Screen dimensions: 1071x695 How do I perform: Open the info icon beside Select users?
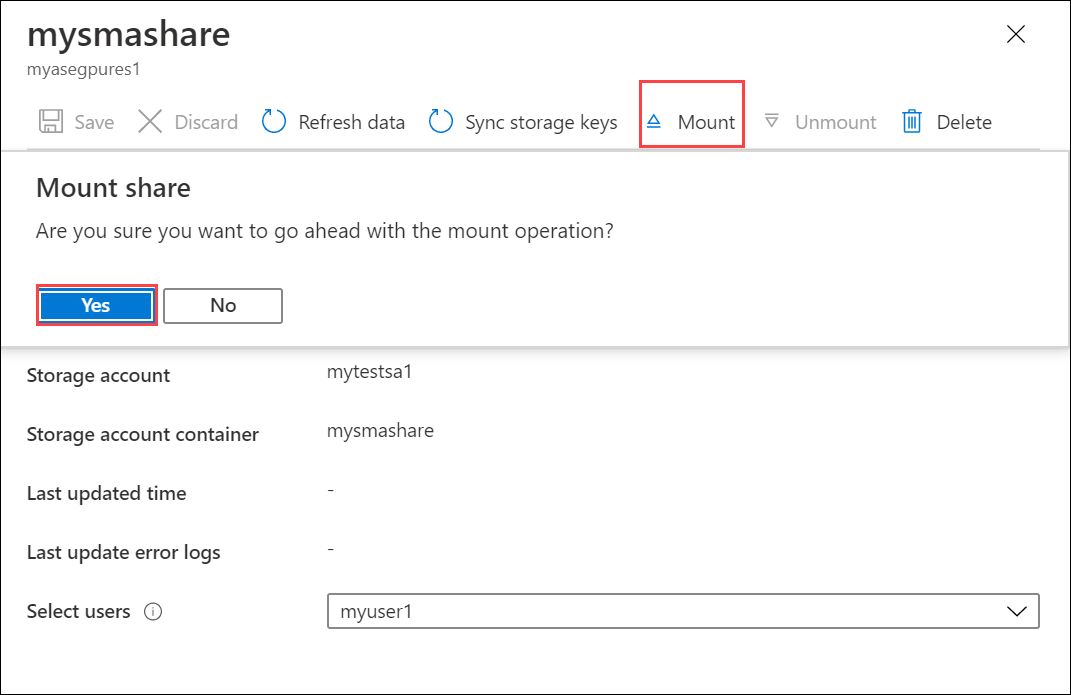[x=153, y=612]
